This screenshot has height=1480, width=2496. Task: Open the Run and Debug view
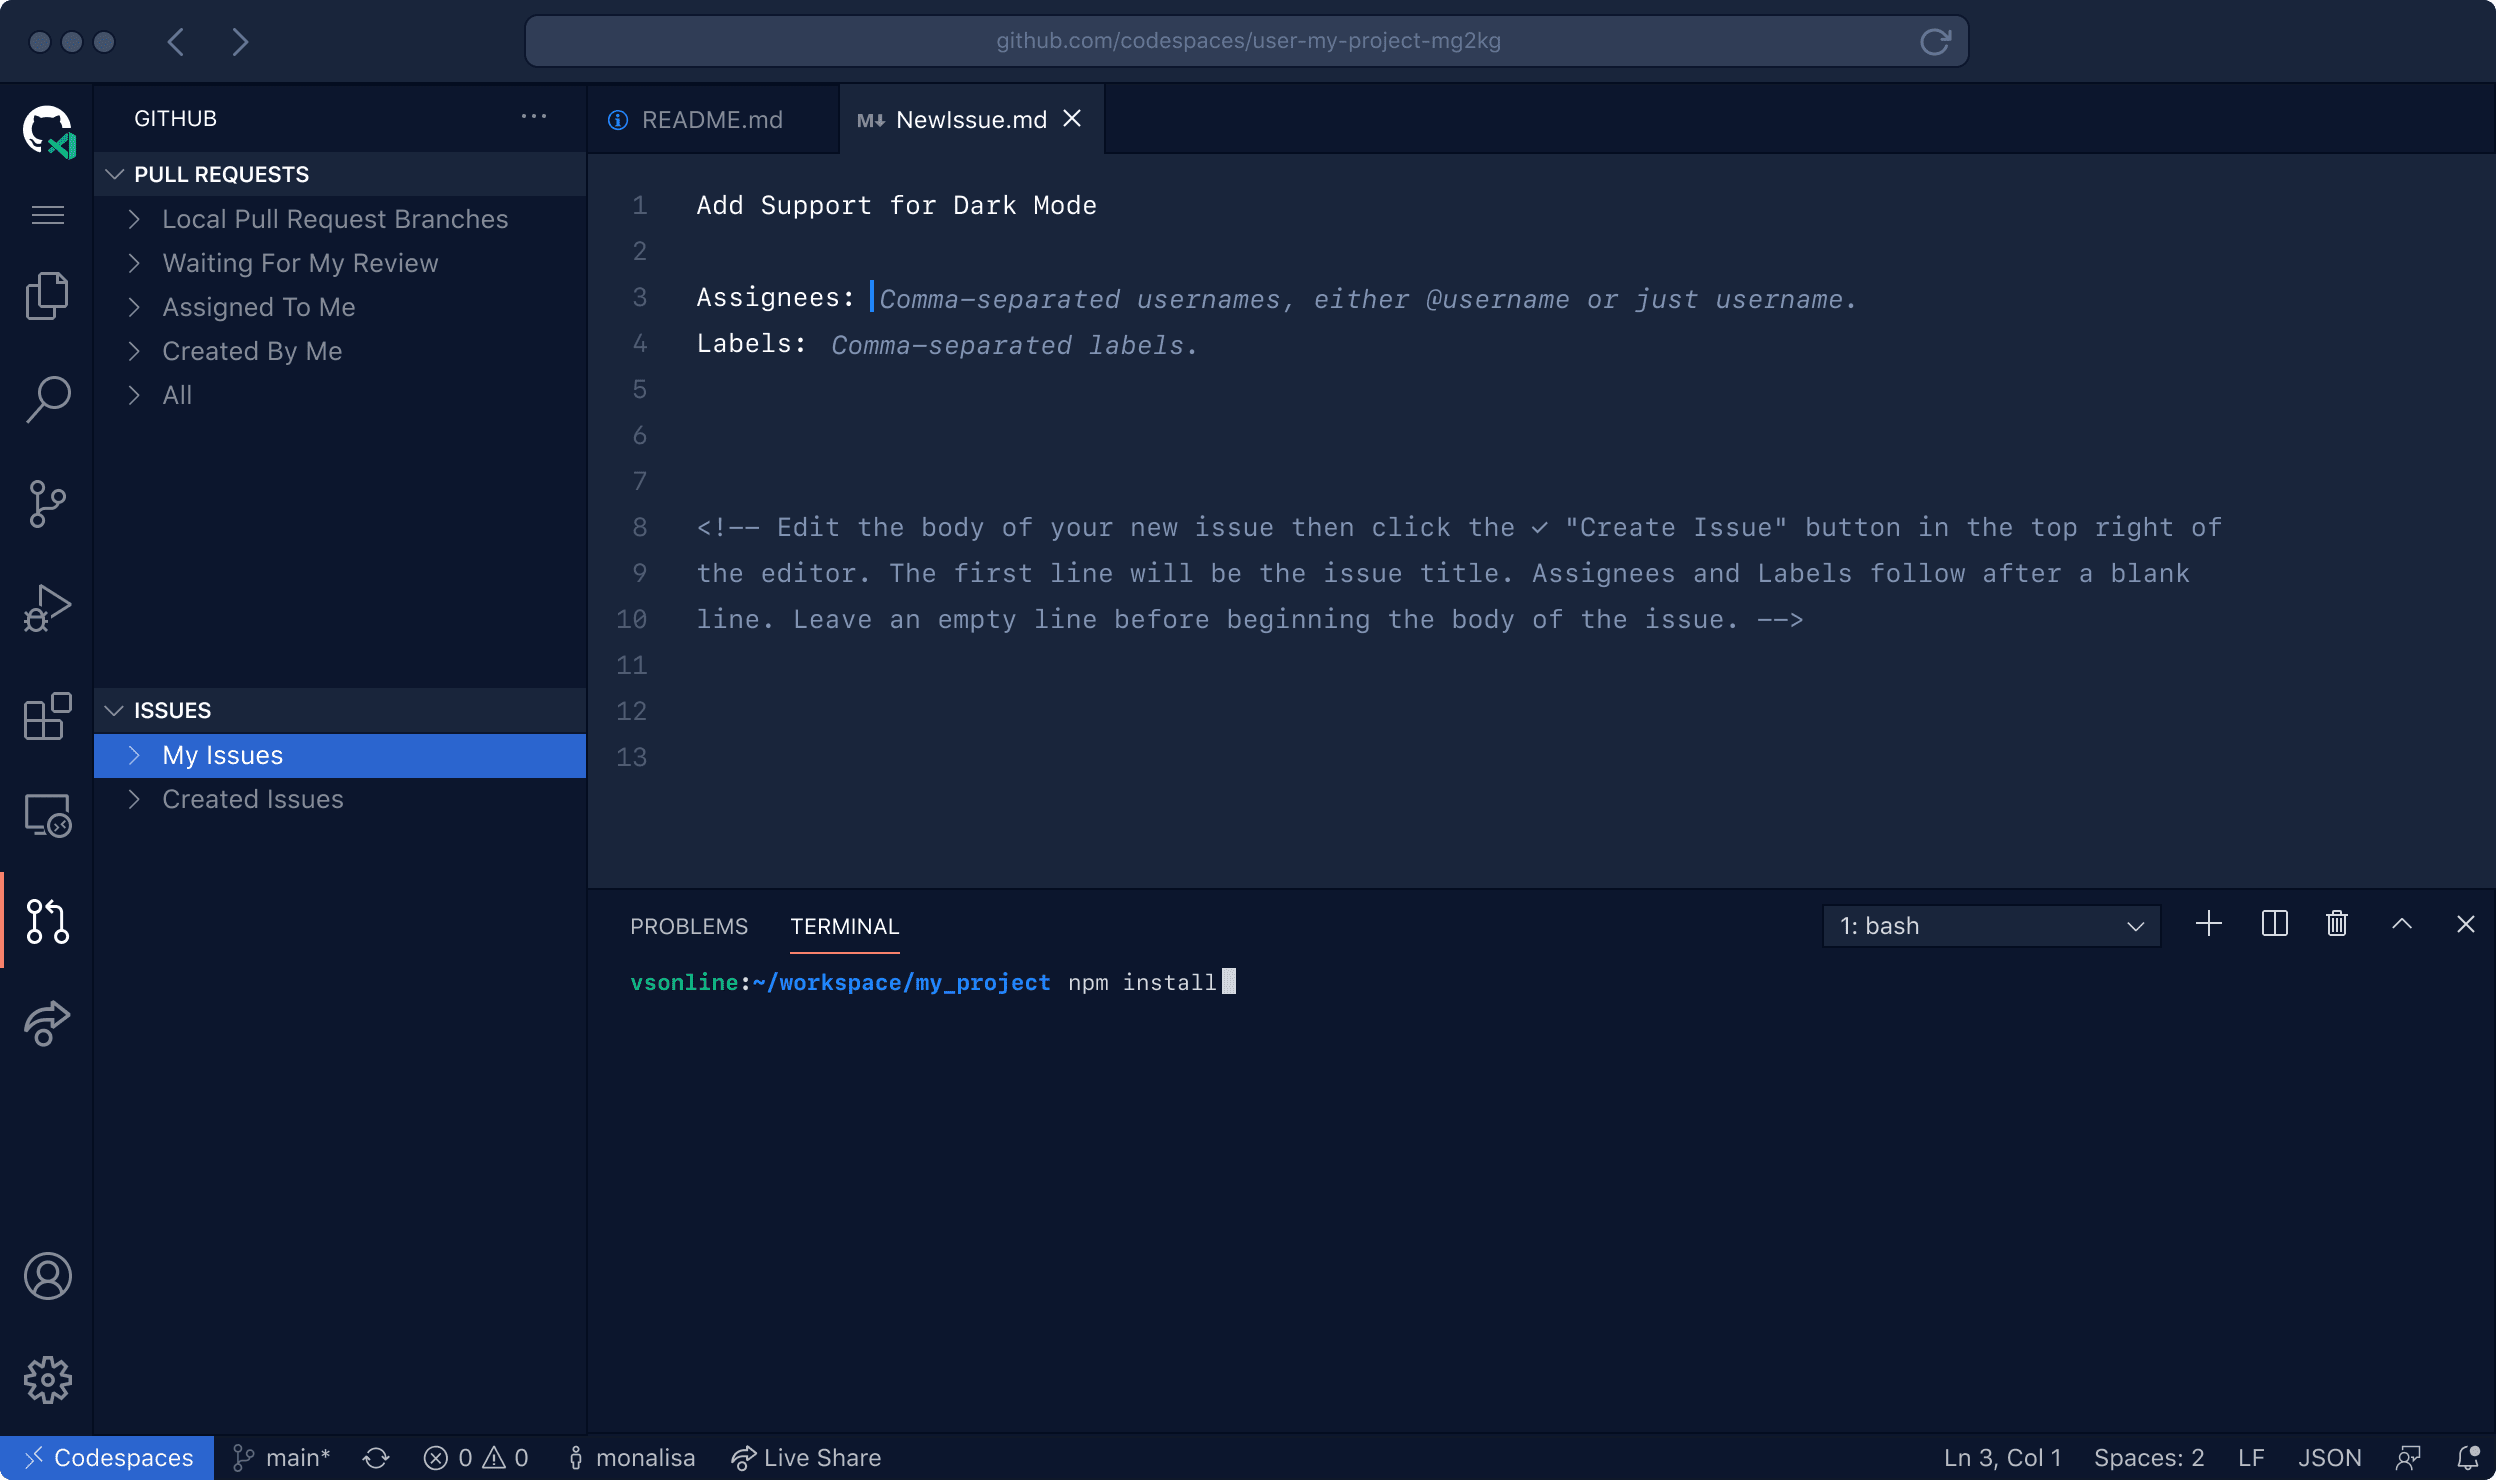(x=46, y=605)
